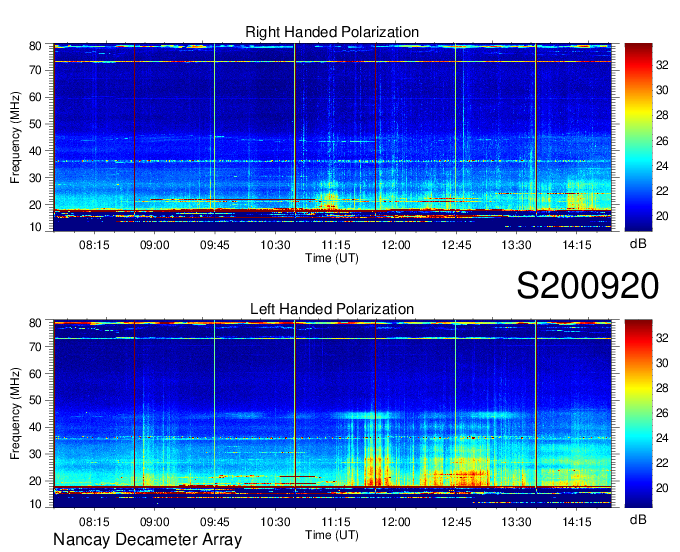The width and height of the screenshot is (680, 552).
Task: Click the 09:00 time tick on the top plot
Action: (x=154, y=245)
